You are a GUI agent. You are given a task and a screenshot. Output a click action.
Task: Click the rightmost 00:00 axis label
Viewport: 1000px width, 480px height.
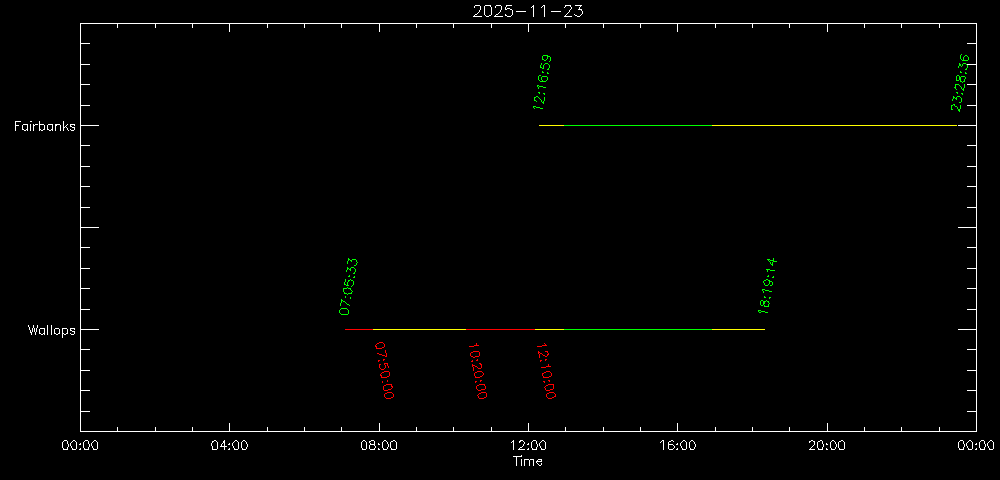click(976, 447)
